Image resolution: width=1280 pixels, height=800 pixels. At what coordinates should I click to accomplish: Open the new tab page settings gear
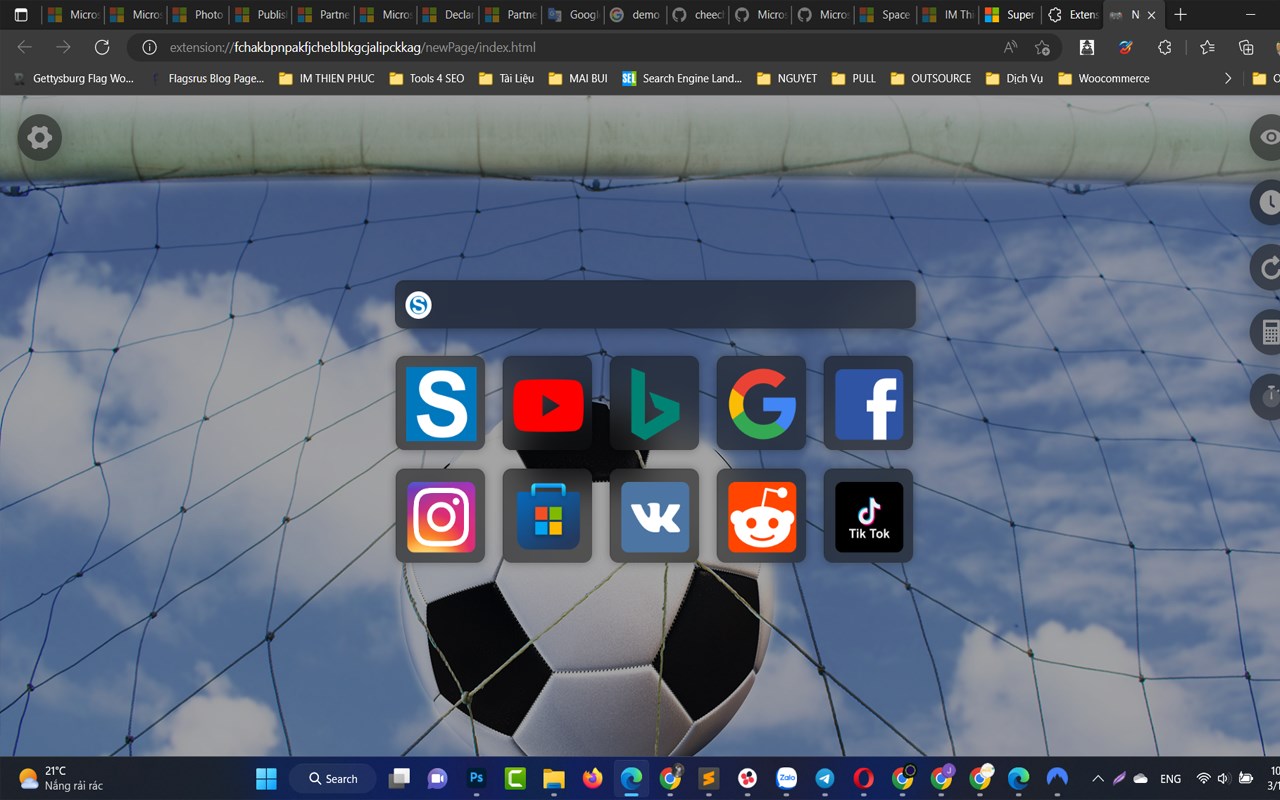pyautogui.click(x=40, y=137)
